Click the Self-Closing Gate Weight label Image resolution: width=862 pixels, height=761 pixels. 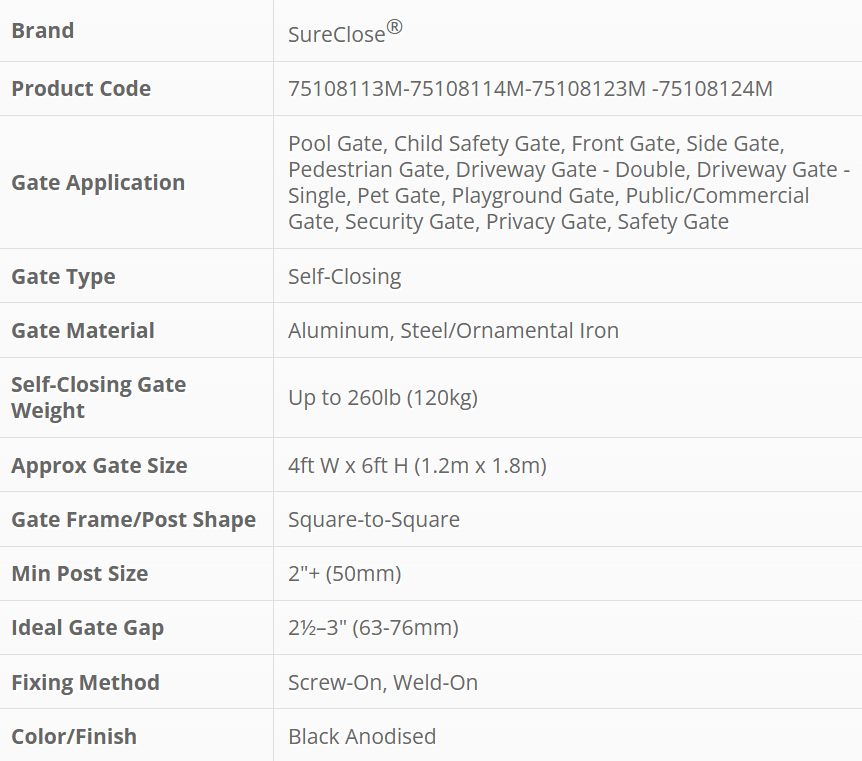tap(98, 397)
